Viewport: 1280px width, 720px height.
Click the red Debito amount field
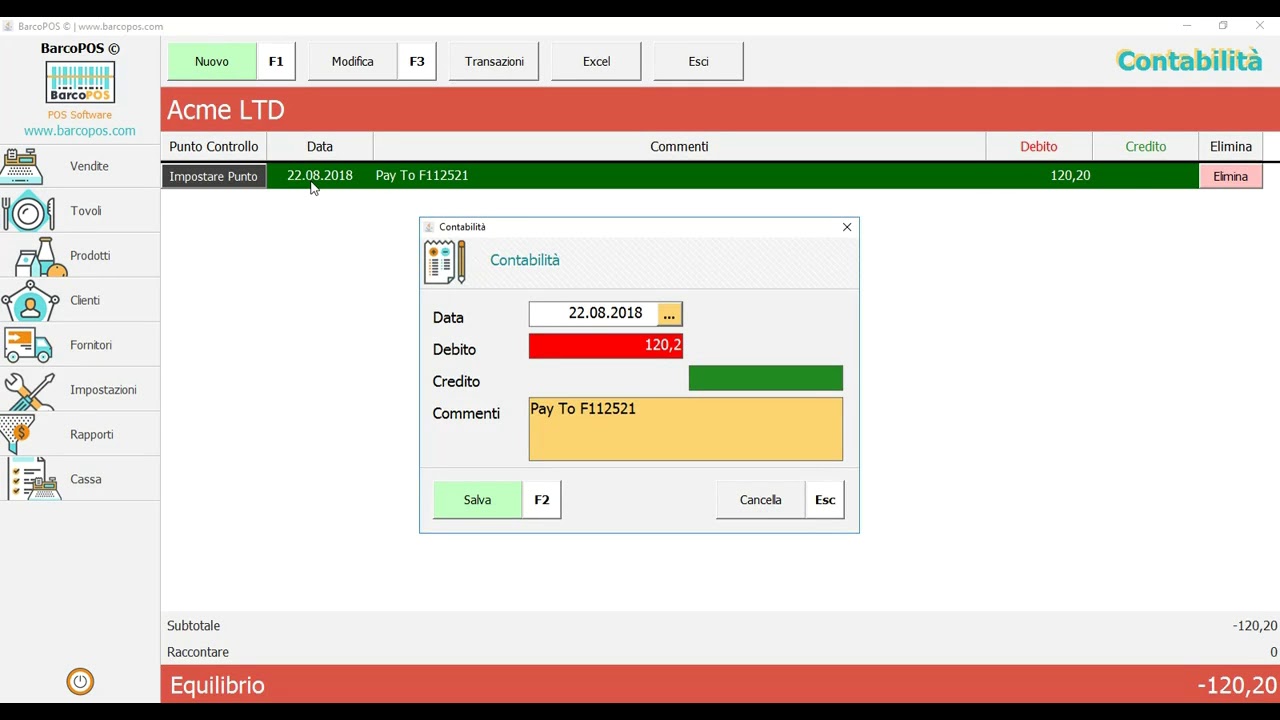(x=606, y=346)
